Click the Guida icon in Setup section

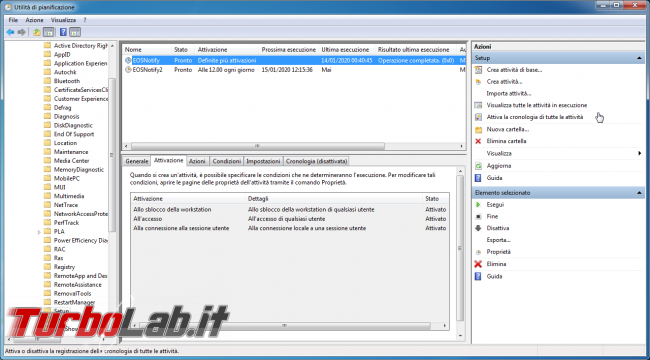tap(478, 178)
